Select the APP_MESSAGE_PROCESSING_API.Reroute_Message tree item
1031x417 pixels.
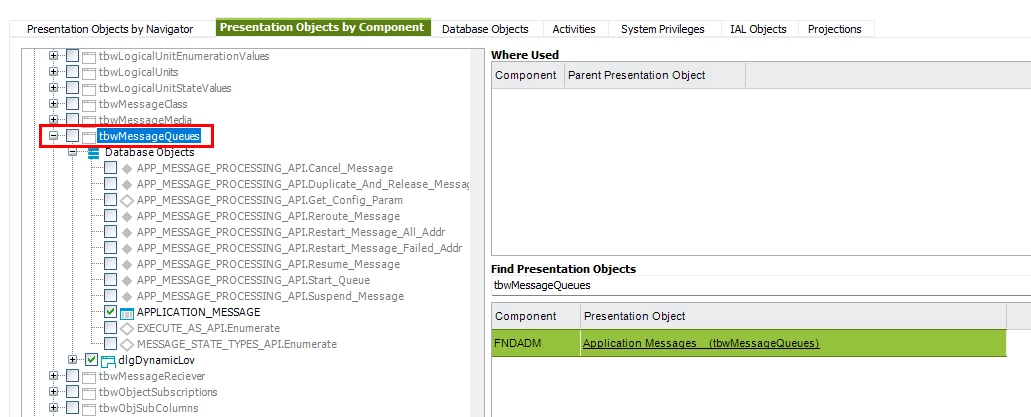tap(268, 216)
